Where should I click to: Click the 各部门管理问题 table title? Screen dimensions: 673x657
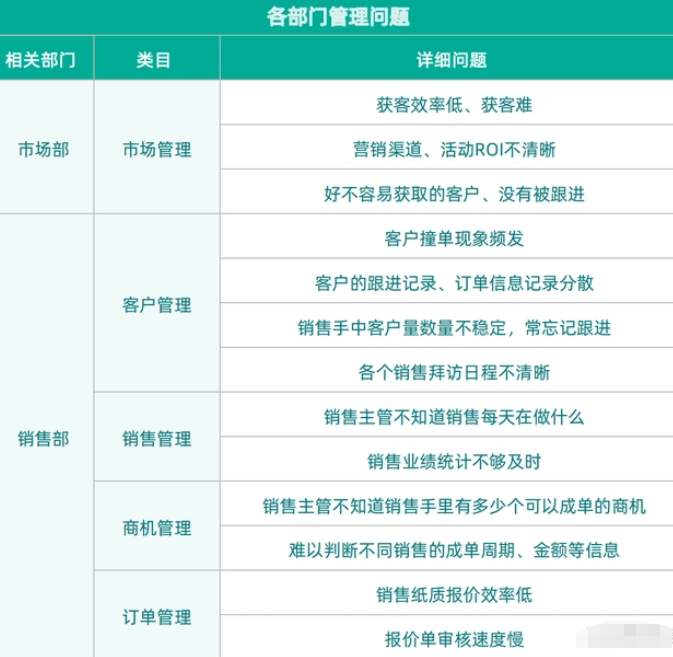tap(337, 17)
